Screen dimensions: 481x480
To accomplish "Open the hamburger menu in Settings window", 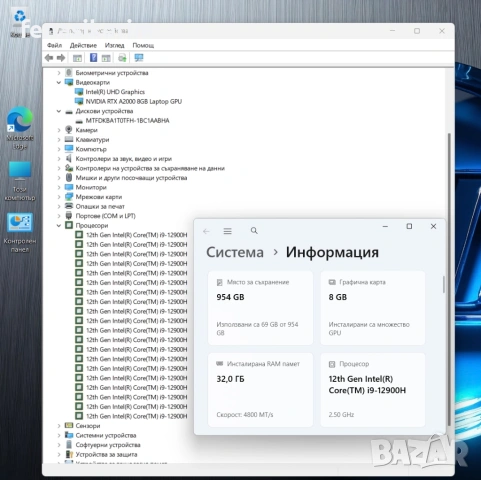I will click(x=228, y=231).
